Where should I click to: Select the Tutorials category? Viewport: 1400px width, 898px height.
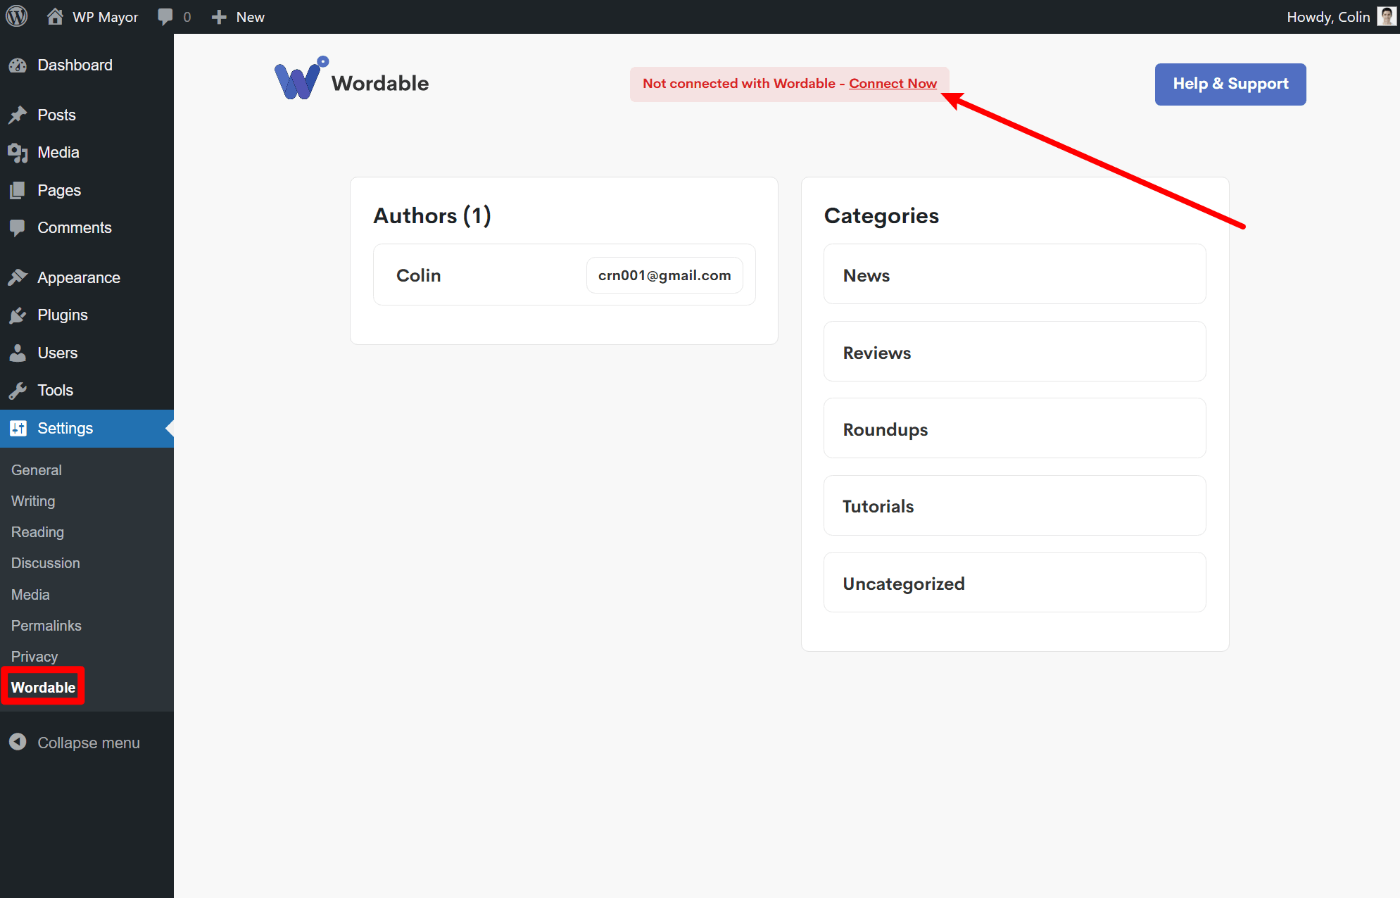(1014, 505)
